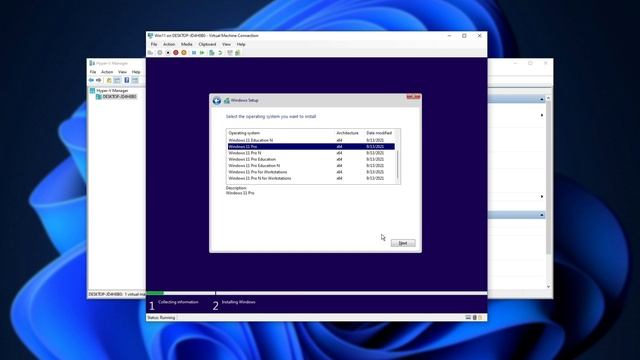Collapse the second Actions pane section header
The height and width of the screenshot is (360, 640).
(x=542, y=215)
